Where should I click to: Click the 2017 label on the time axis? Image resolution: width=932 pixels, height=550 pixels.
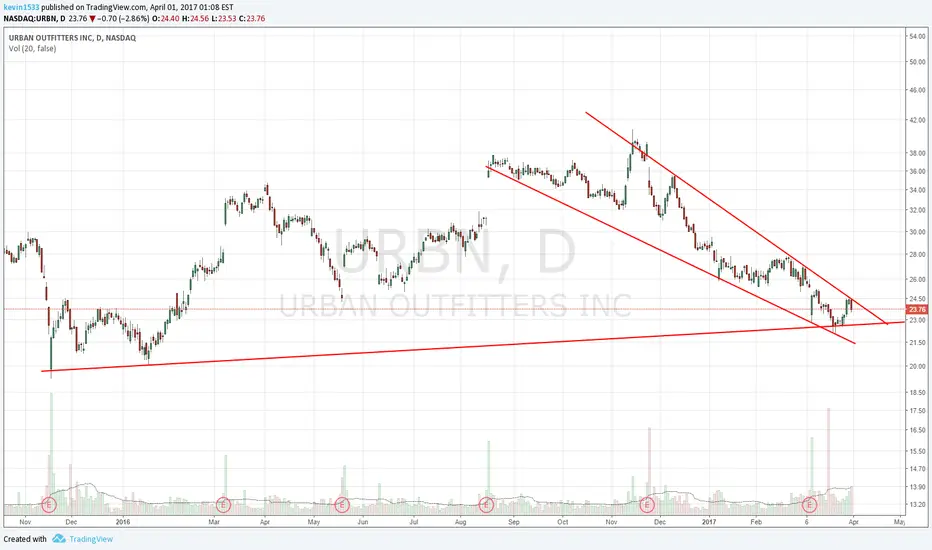click(709, 522)
